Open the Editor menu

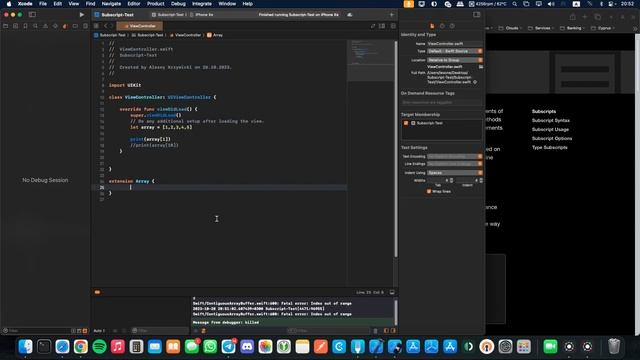(134, 4)
